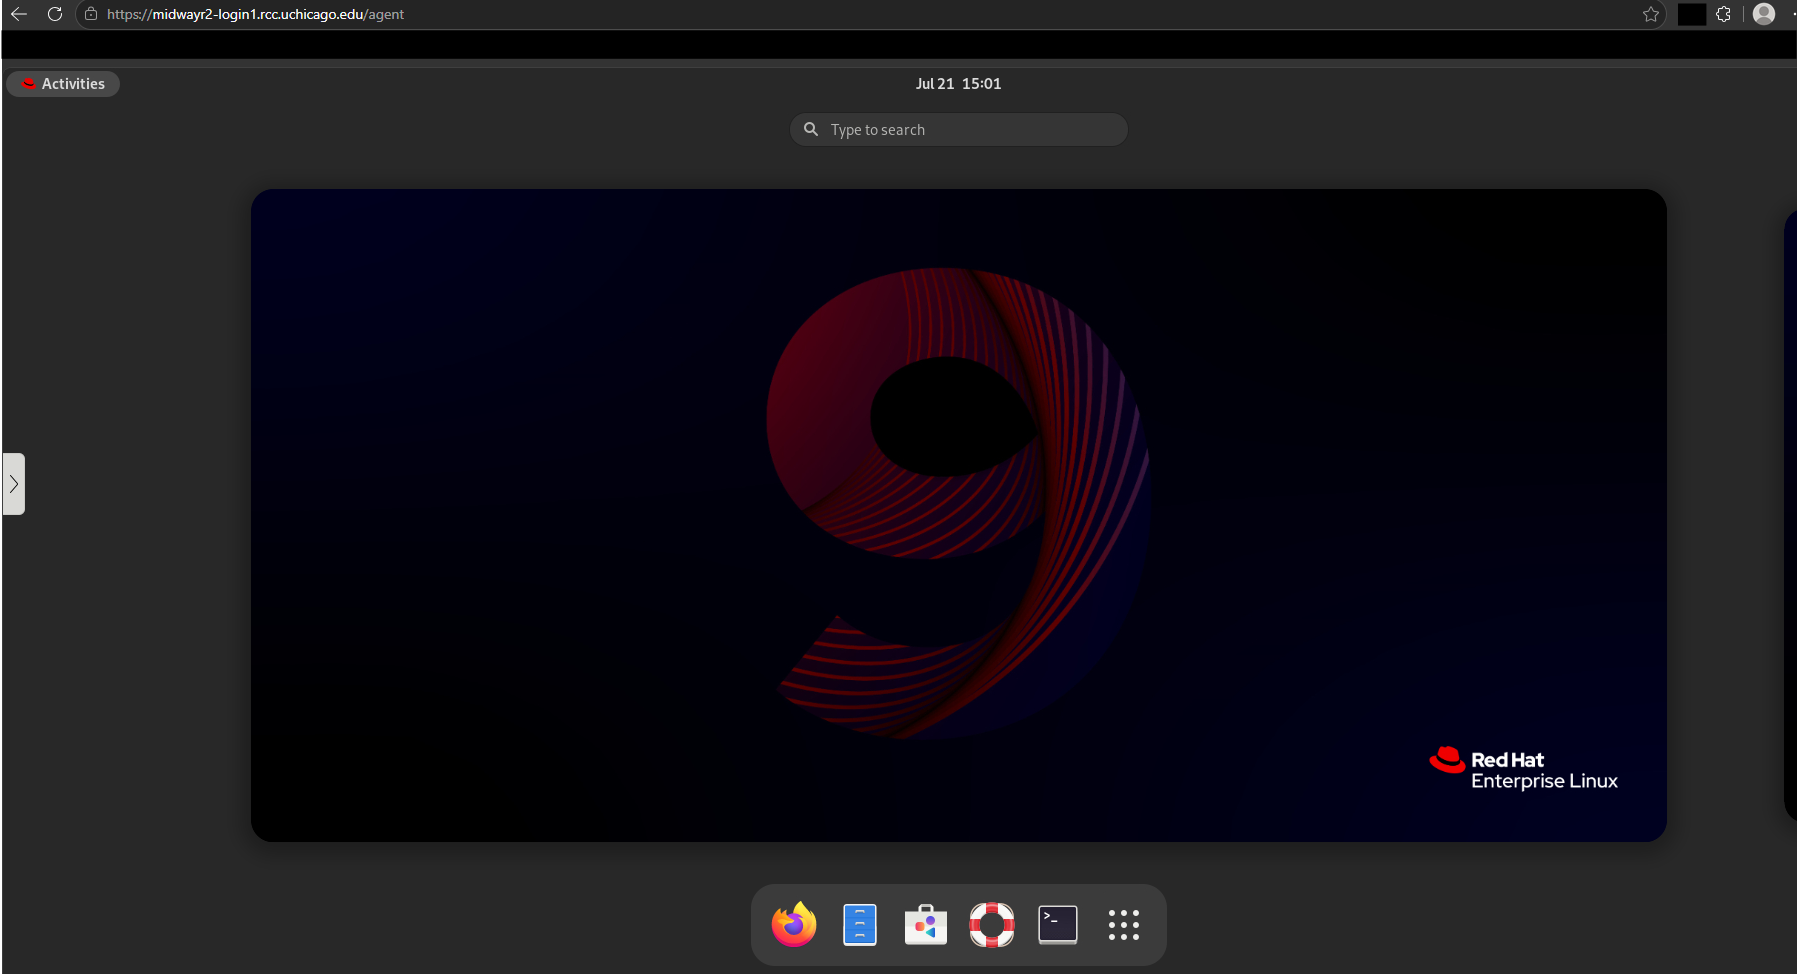This screenshot has width=1797, height=974.
Task: Open the Software store icon
Action: click(926, 925)
